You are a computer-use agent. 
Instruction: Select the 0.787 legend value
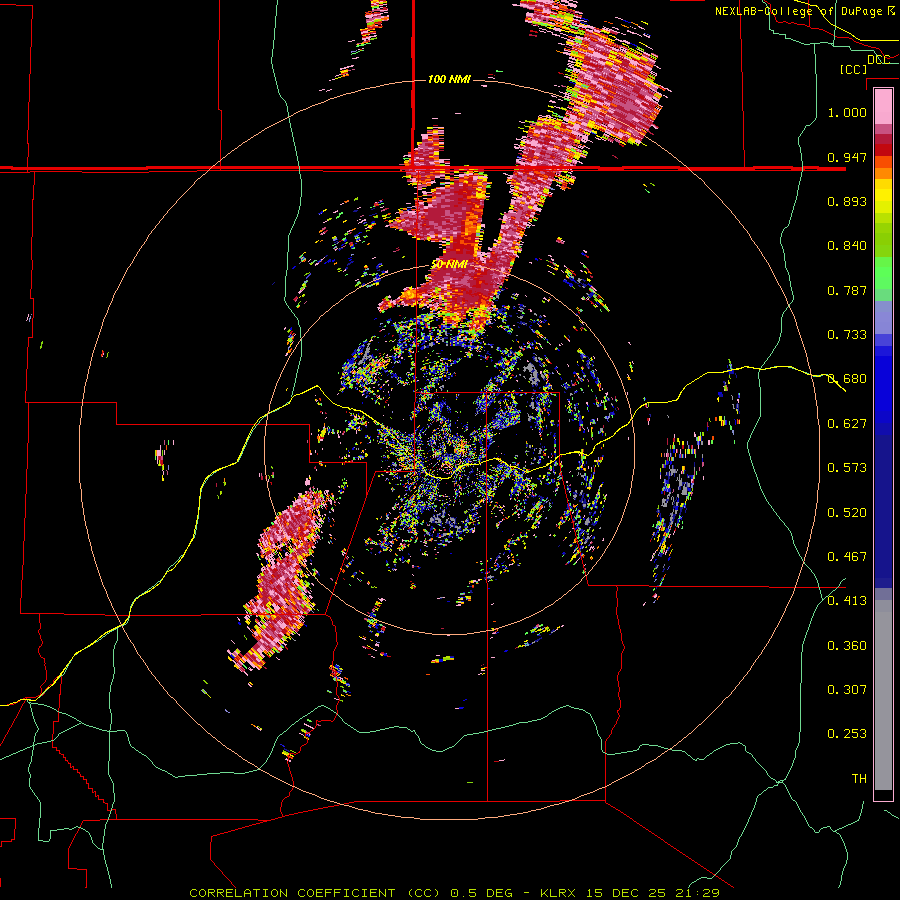(847, 290)
